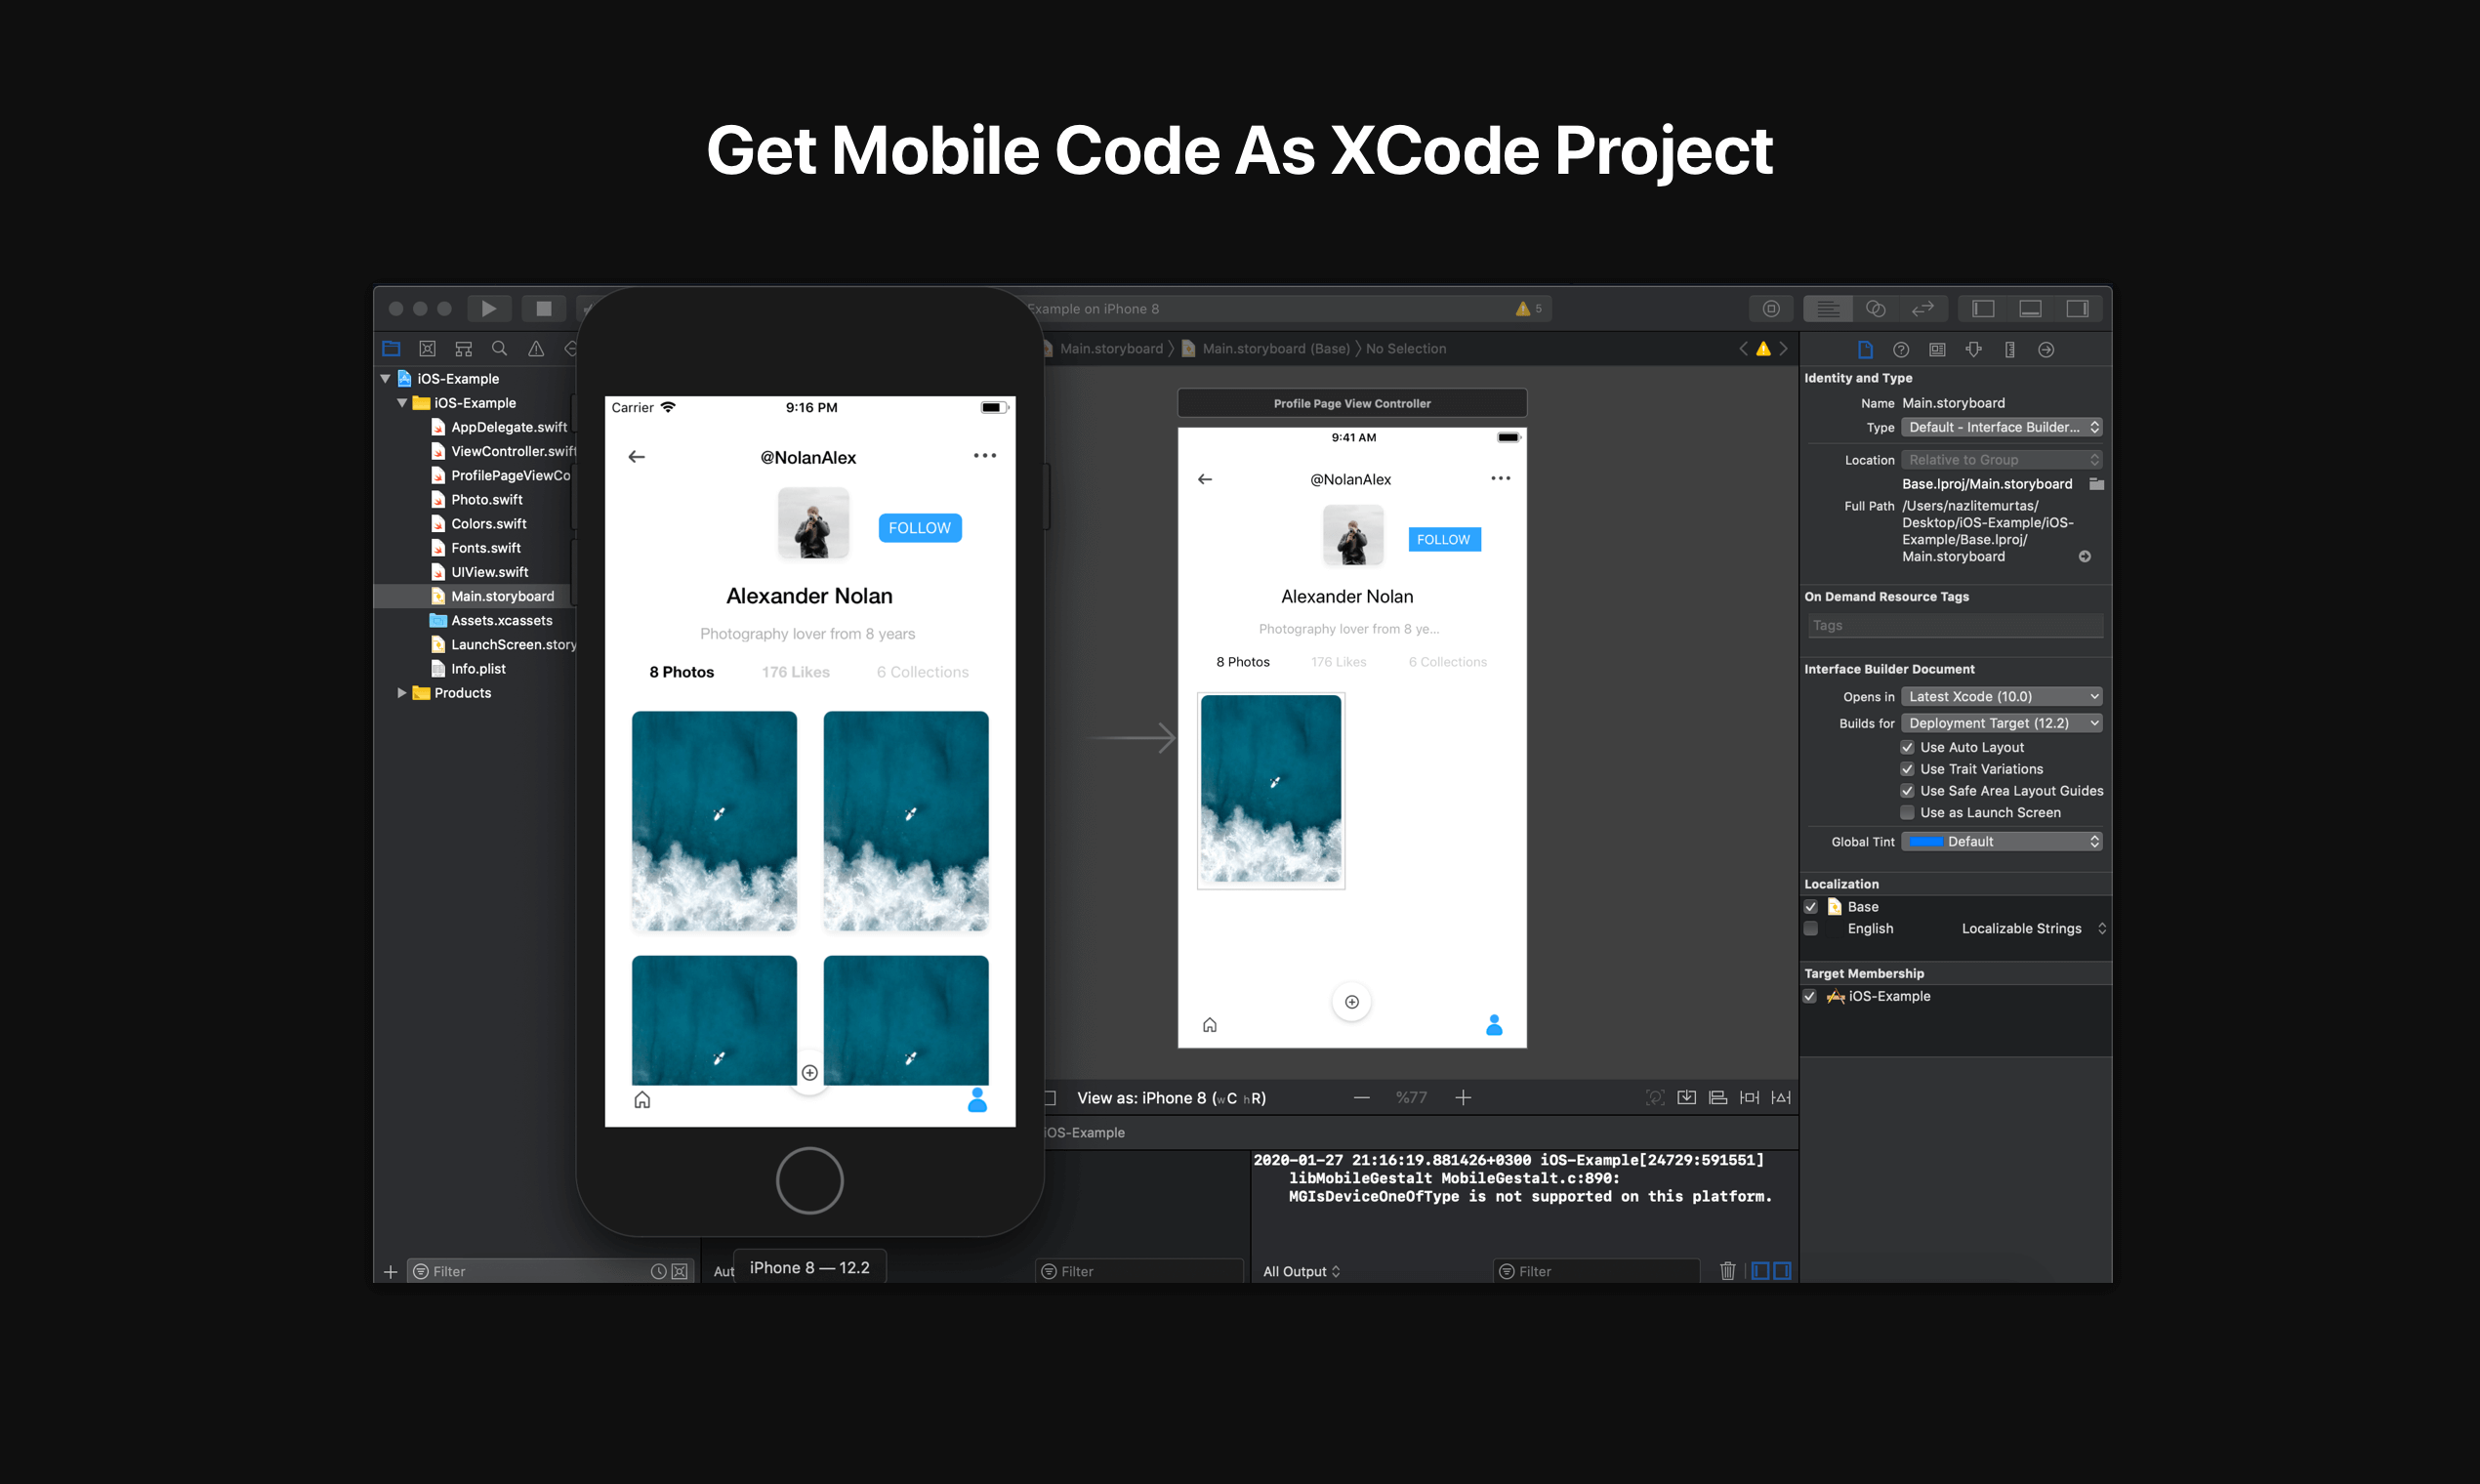Click the folder icon to choose file location

(x=2096, y=484)
